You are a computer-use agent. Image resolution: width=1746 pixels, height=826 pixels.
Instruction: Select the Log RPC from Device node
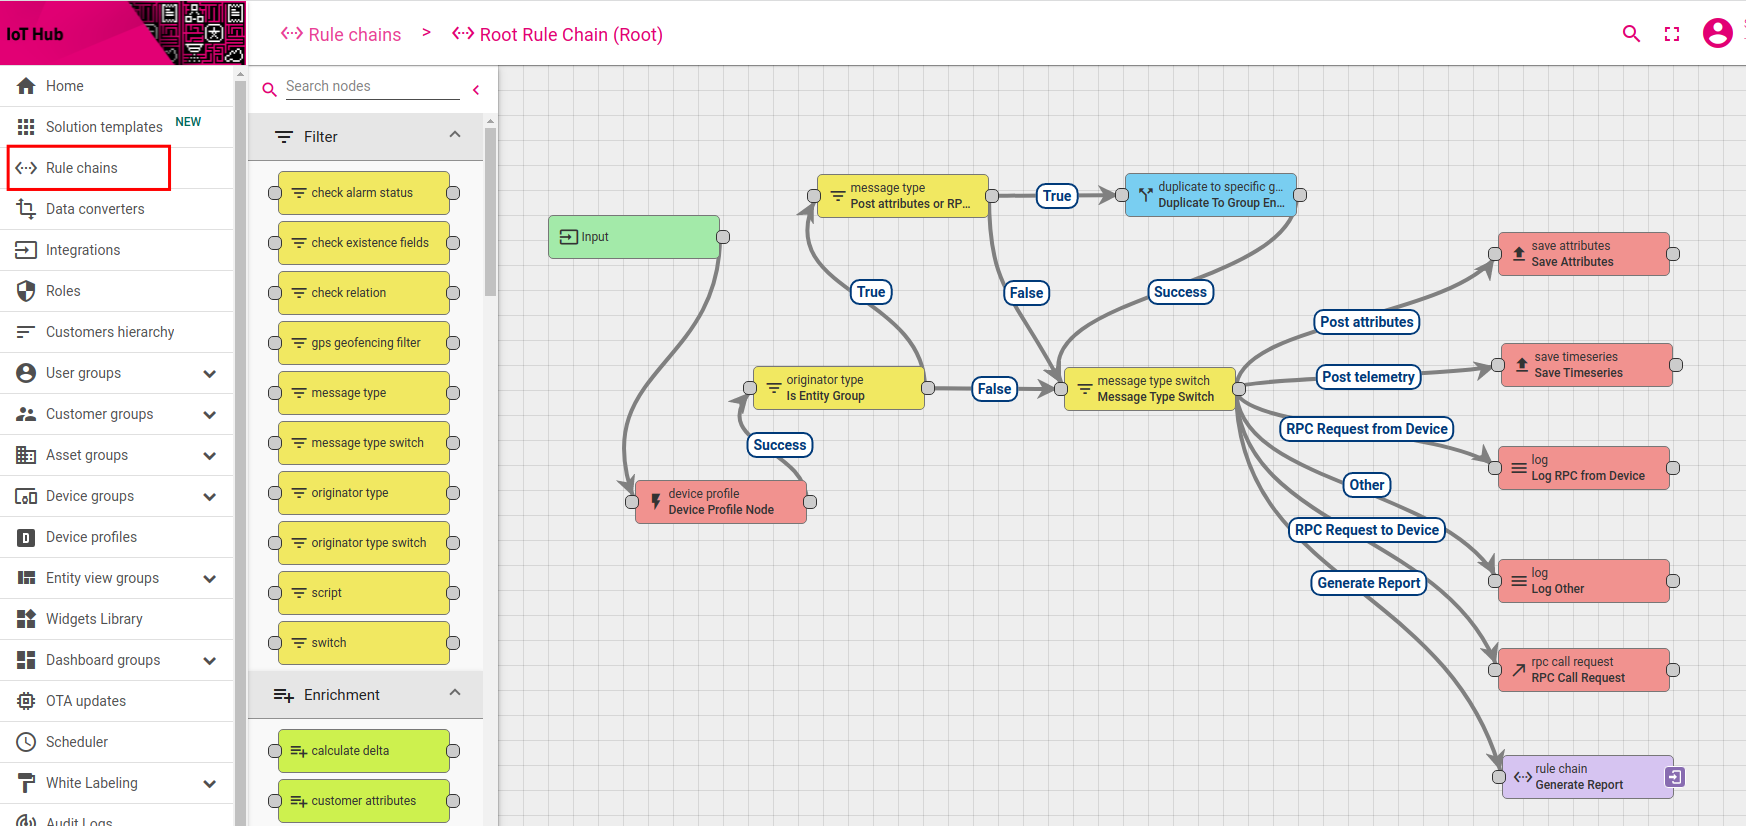pos(1584,468)
